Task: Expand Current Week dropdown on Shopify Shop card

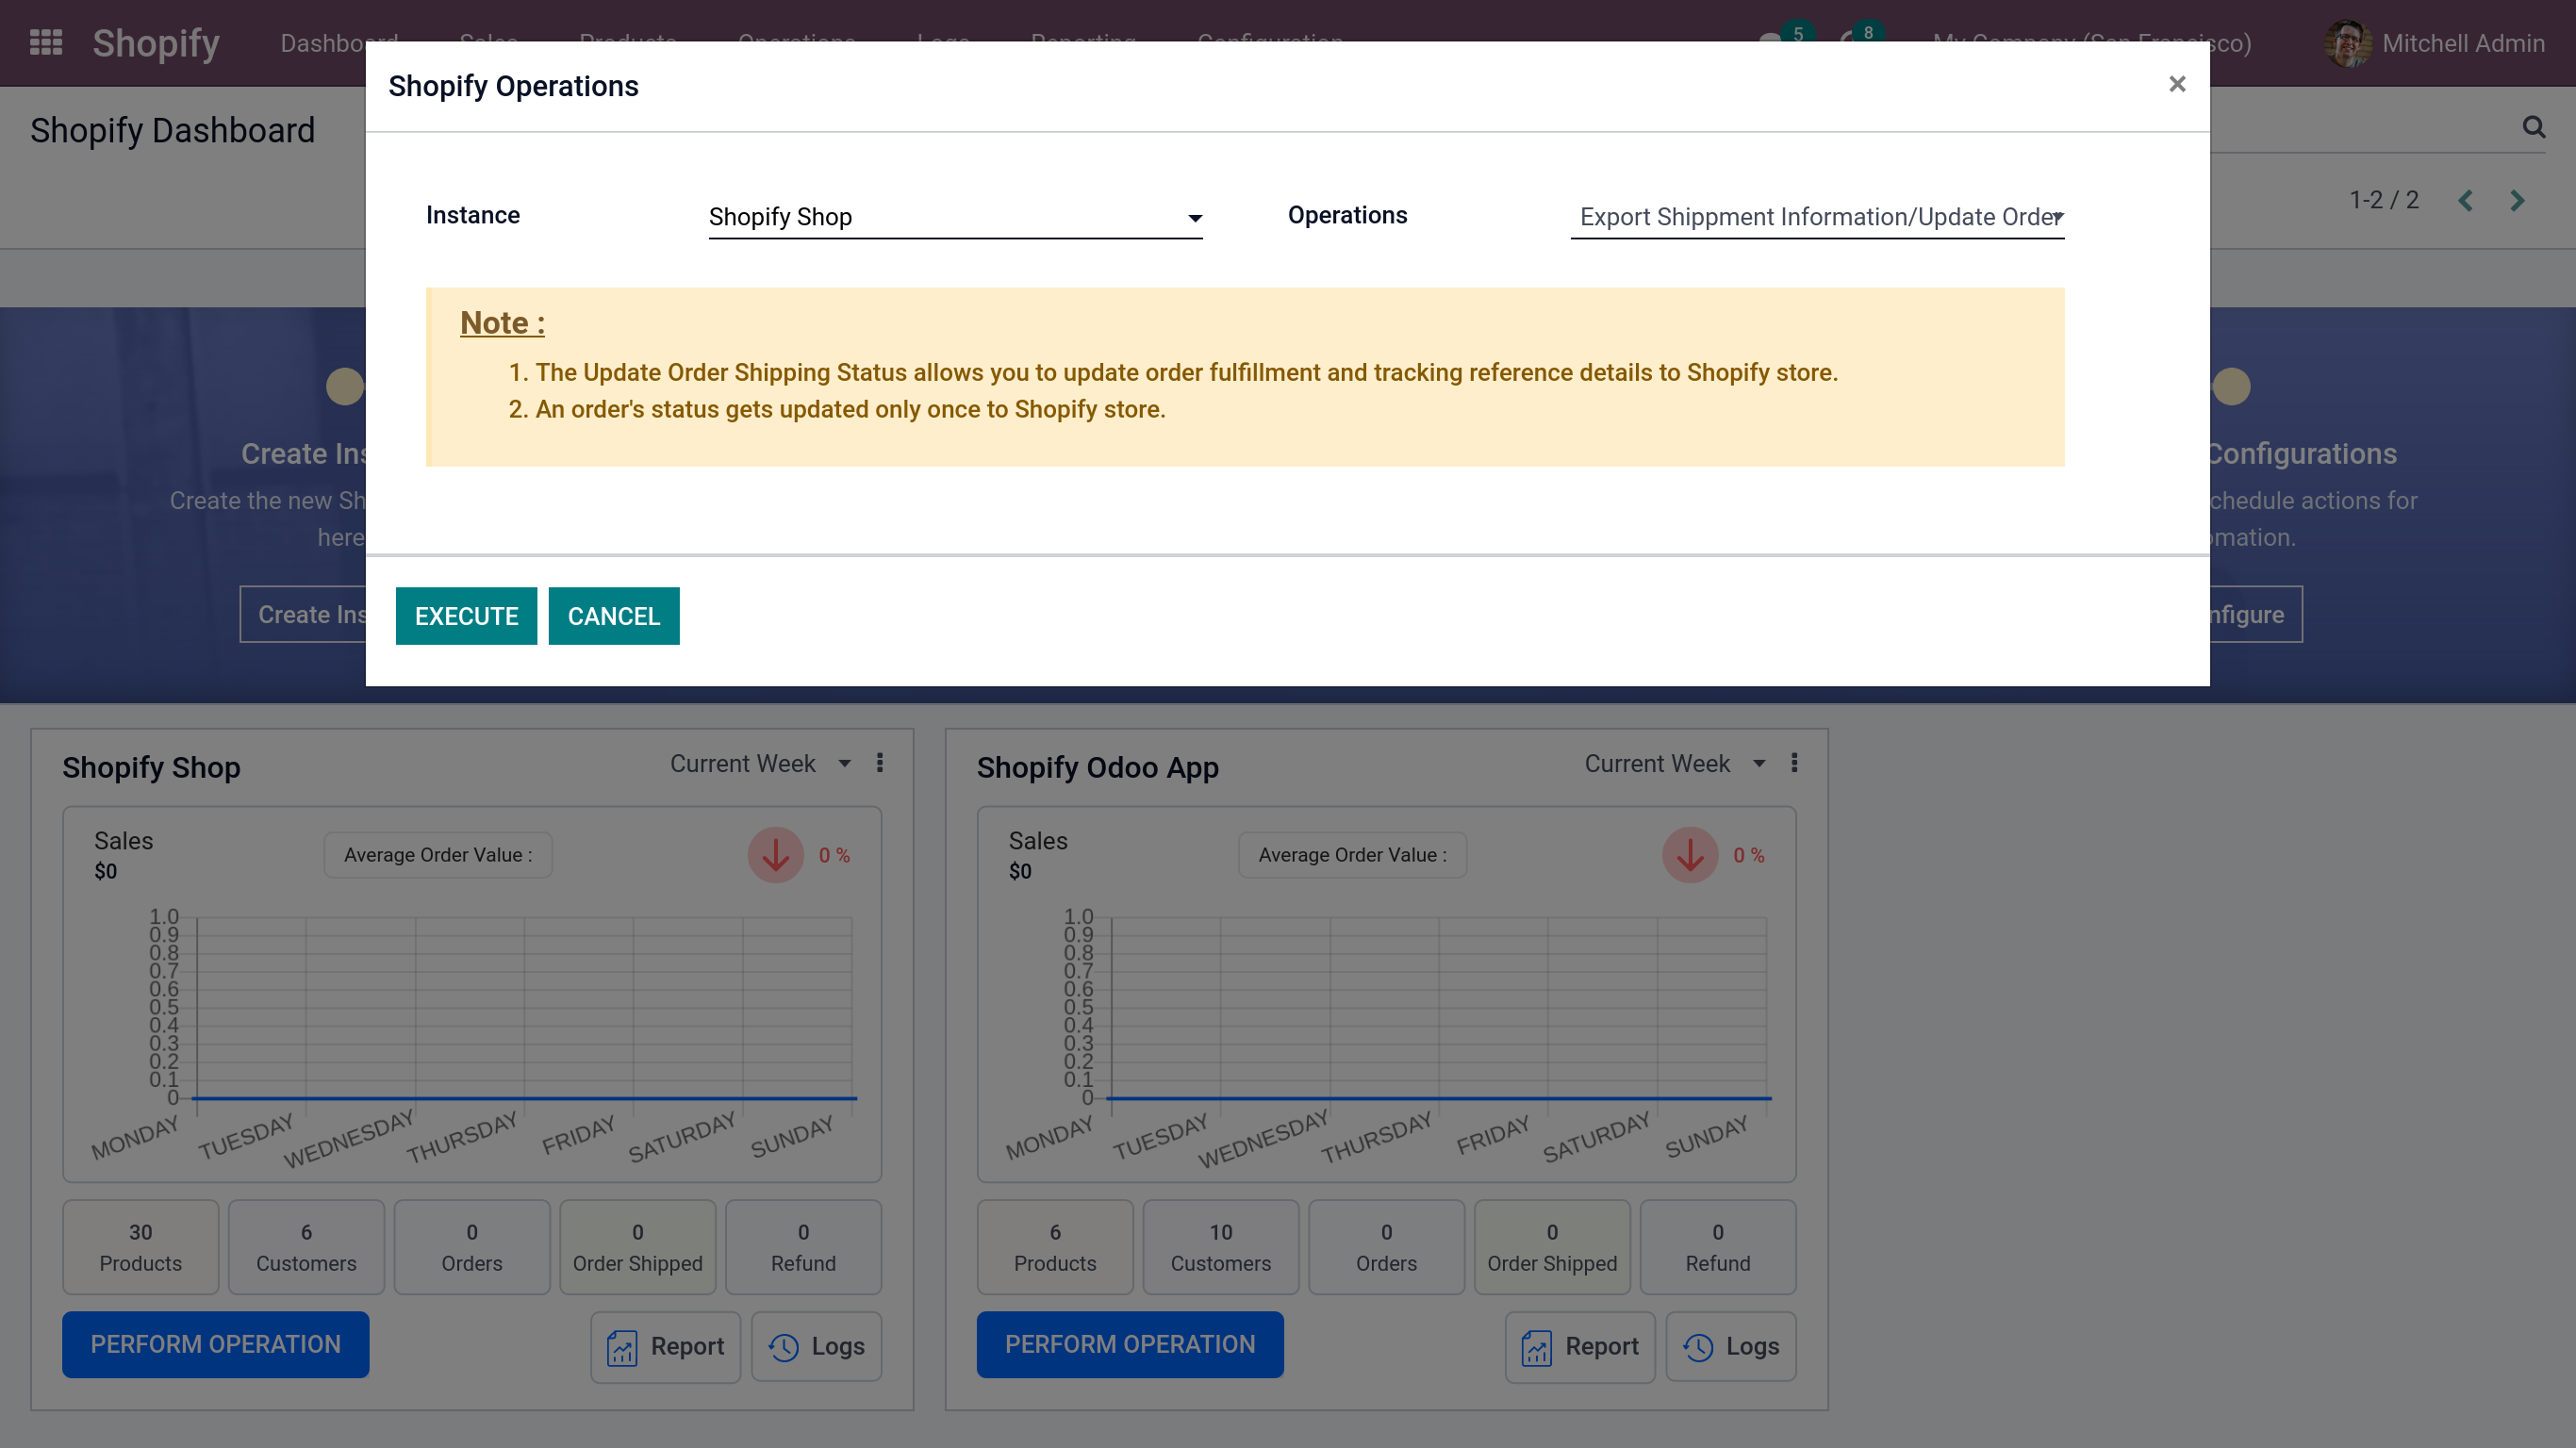Action: click(760, 763)
